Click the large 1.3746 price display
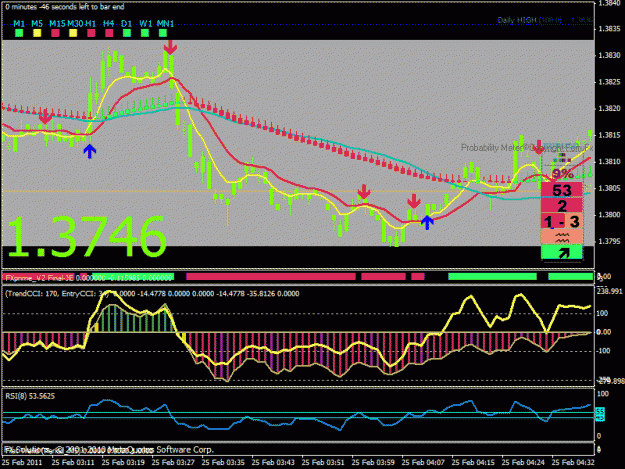The image size is (625, 469). (x=86, y=237)
